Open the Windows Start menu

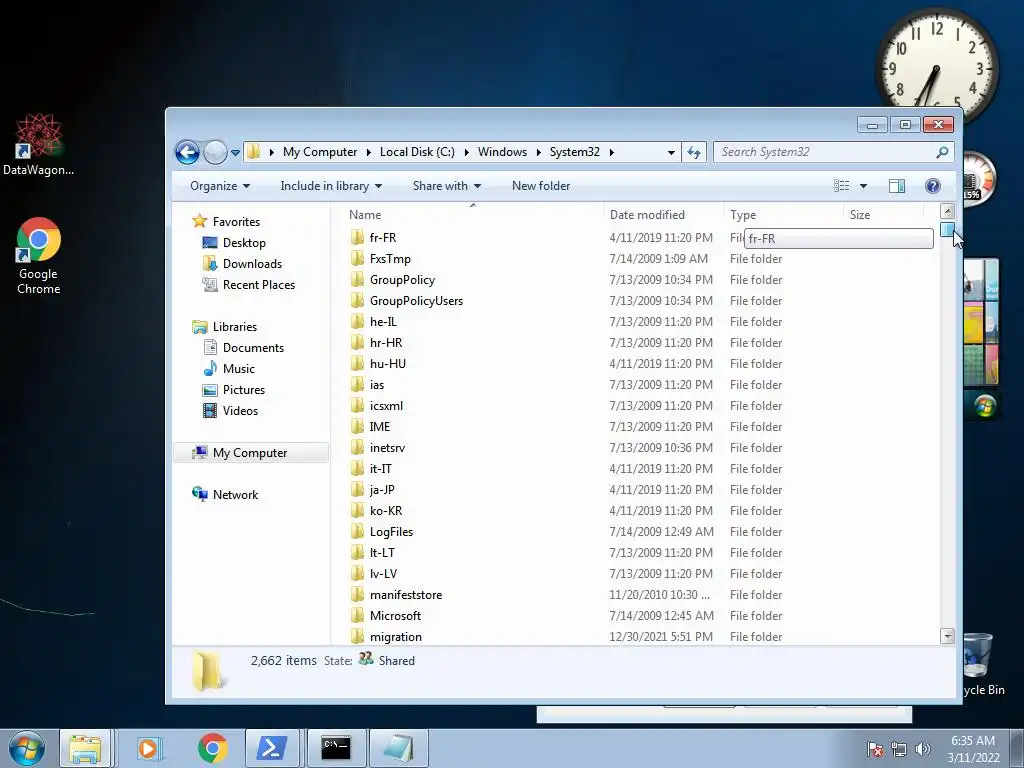pyautogui.click(x=26, y=748)
